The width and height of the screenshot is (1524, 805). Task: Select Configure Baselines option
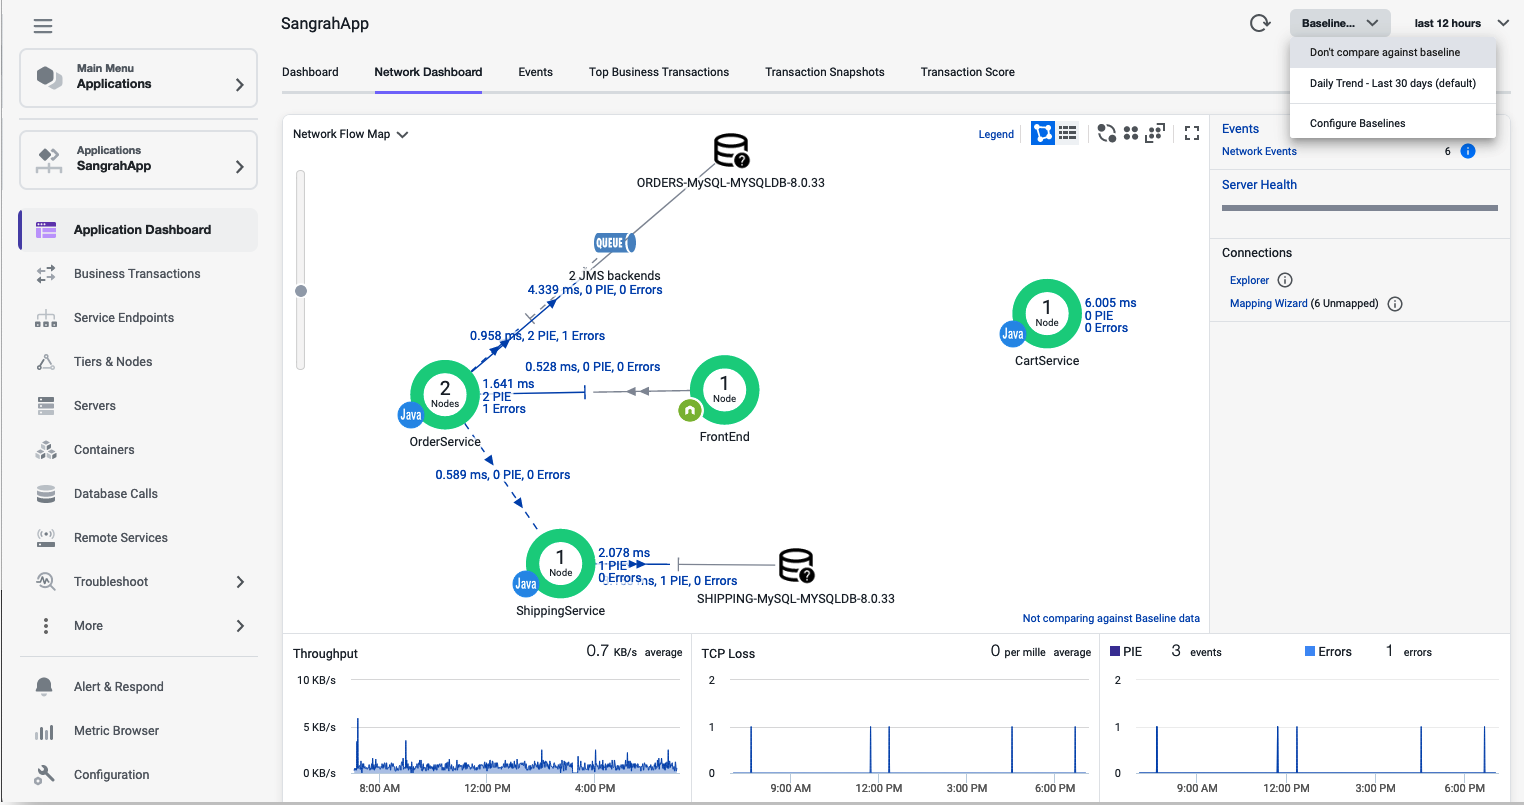[x=1393, y=123]
